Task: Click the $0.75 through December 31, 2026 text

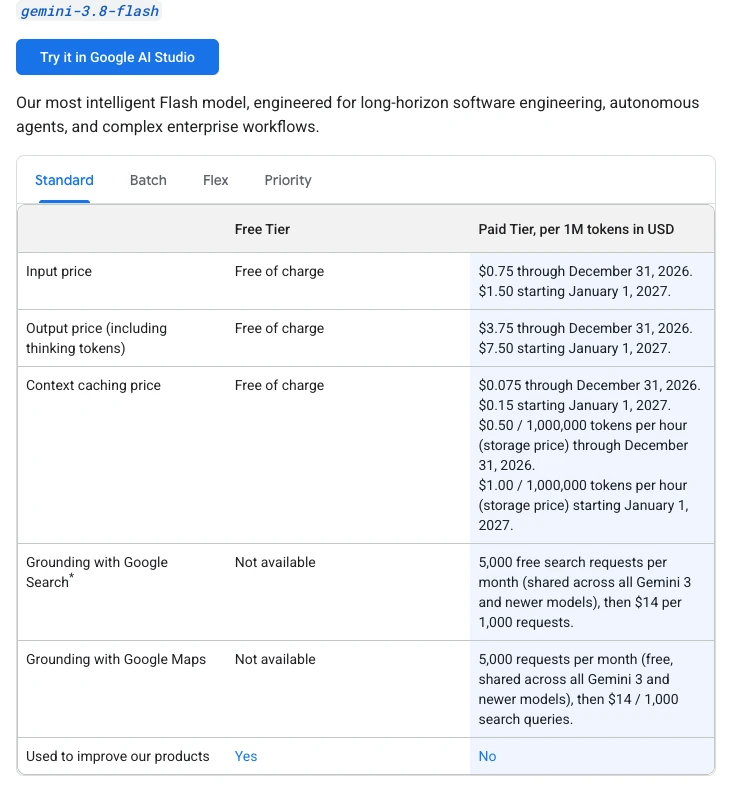Action: (585, 271)
